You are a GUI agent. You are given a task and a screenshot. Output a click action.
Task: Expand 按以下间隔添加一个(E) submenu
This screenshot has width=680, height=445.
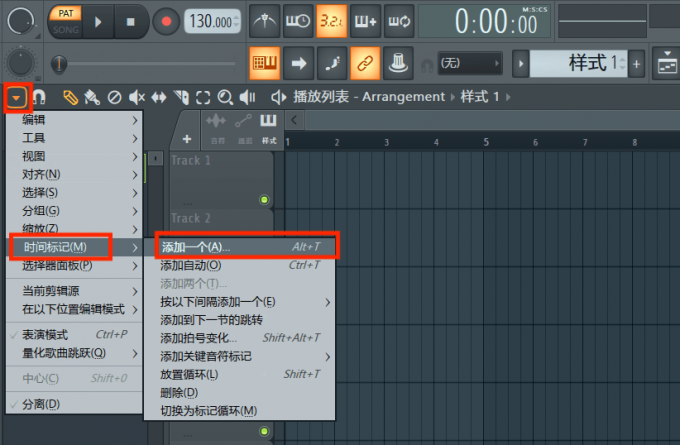tap(240, 302)
